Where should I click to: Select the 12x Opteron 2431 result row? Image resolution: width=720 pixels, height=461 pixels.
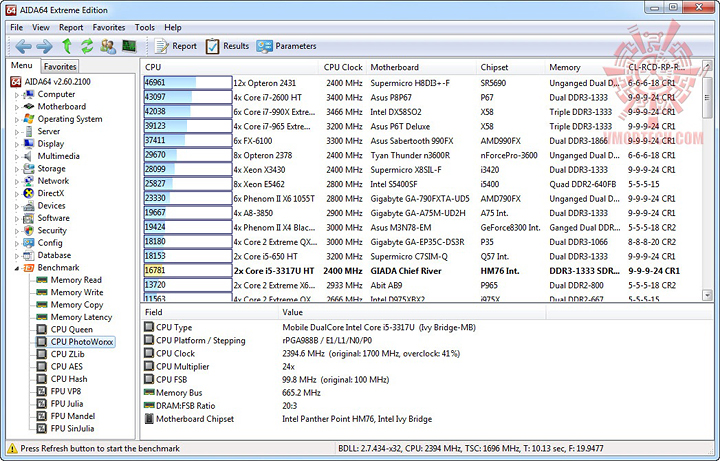[422, 83]
